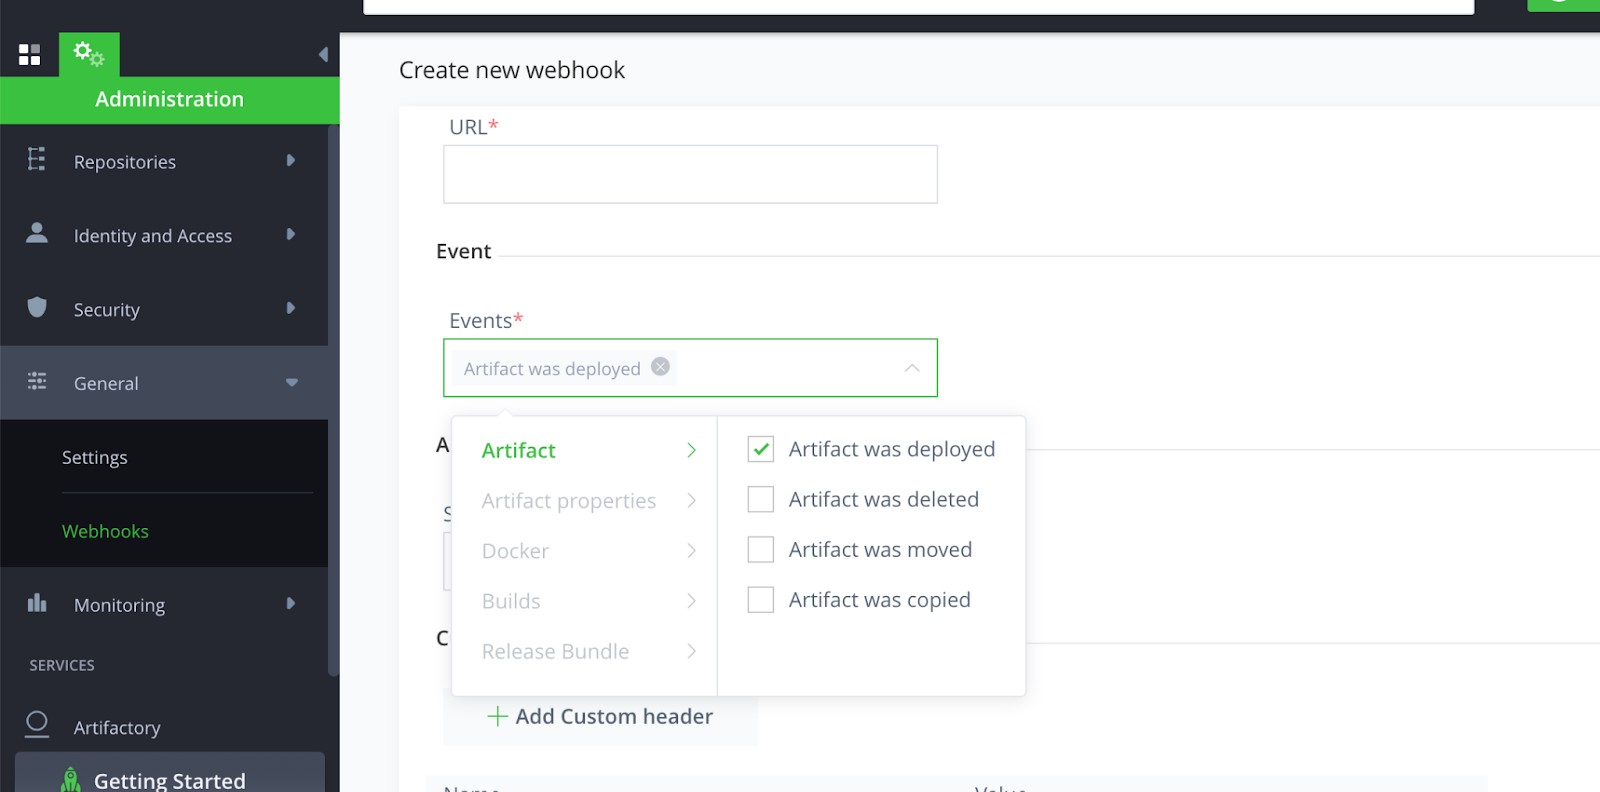Open the Settings menu entry
Viewport: 1600px width, 792px height.
pos(94,457)
